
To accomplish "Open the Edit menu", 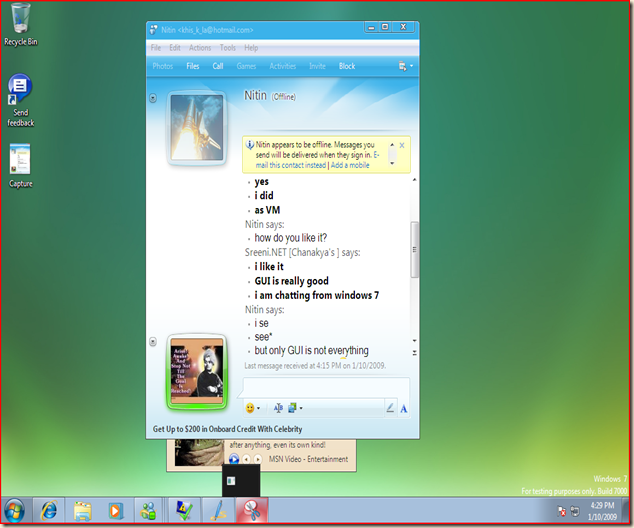I will click(175, 48).
